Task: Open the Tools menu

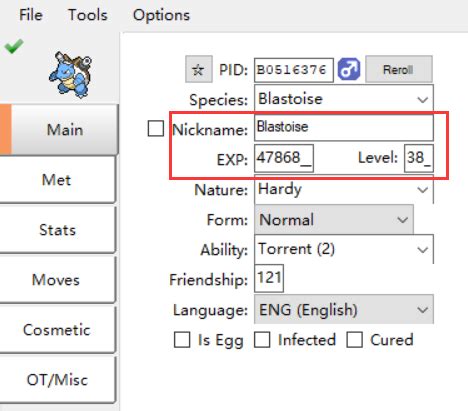Action: [88, 15]
